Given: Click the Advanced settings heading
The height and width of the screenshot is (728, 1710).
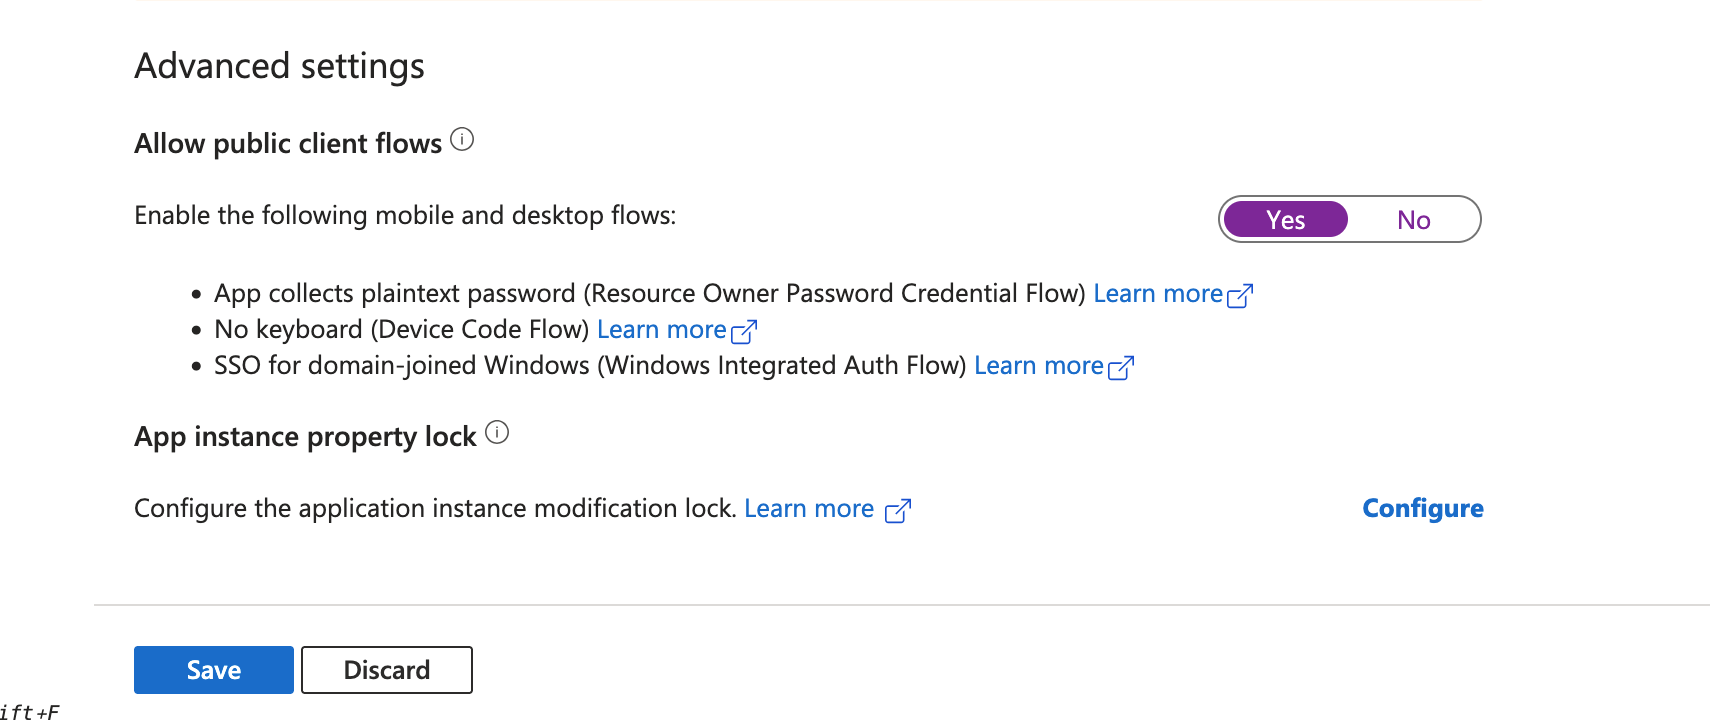Looking at the screenshot, I should 280,67.
